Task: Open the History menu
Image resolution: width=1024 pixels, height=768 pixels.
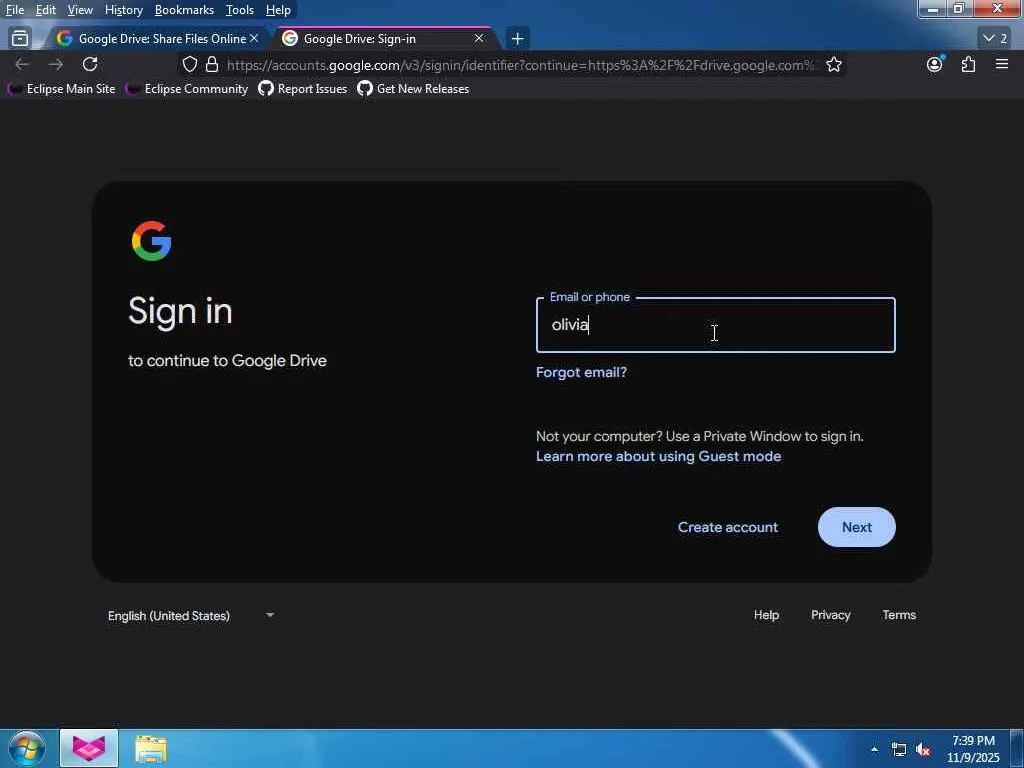Action: pos(123,10)
